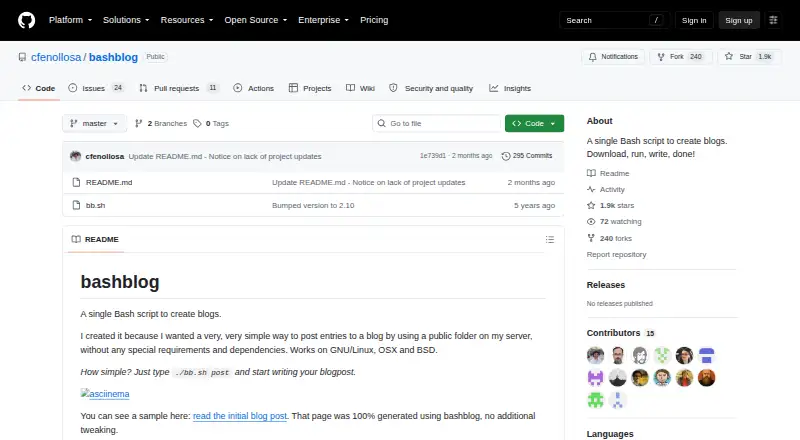
Task: Open the README.md file
Action: point(109,182)
